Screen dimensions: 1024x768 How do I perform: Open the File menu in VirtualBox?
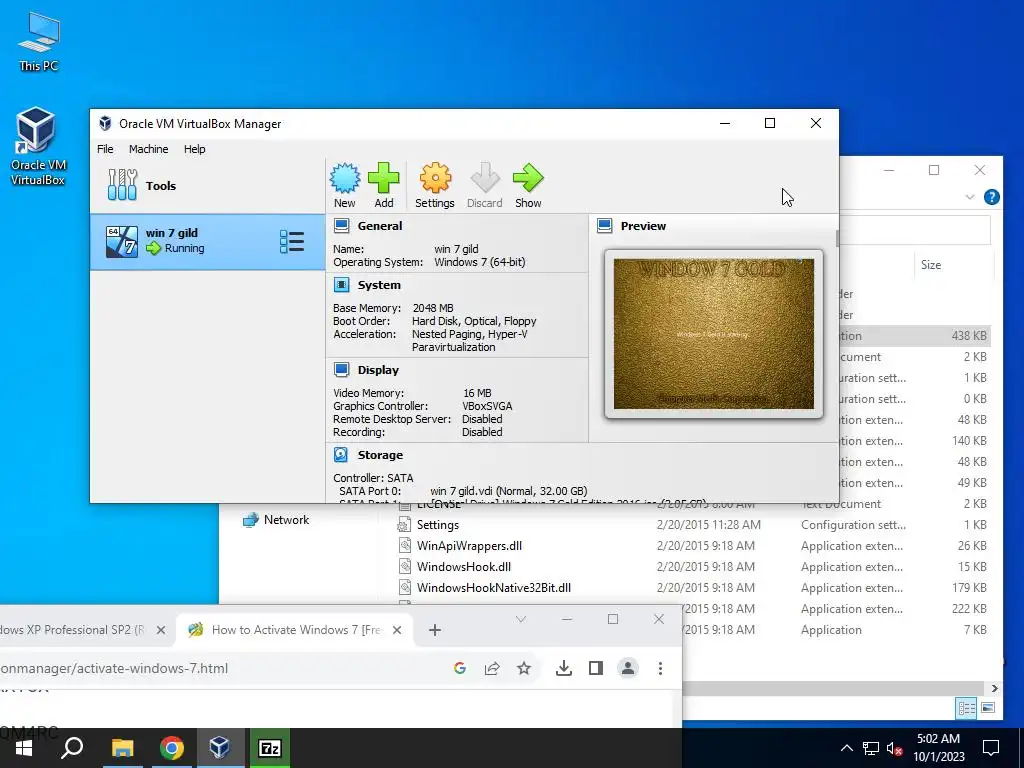point(105,149)
